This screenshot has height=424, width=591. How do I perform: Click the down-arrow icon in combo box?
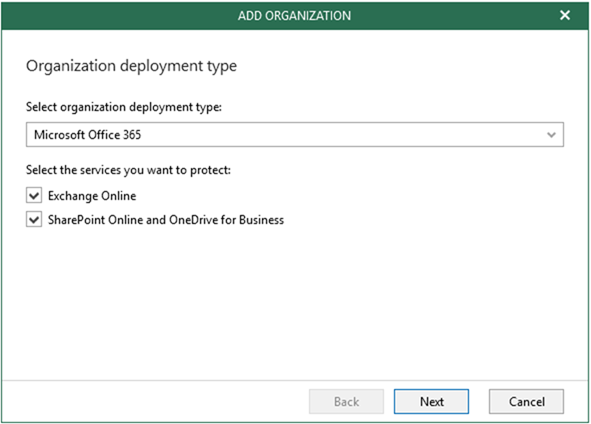click(551, 135)
